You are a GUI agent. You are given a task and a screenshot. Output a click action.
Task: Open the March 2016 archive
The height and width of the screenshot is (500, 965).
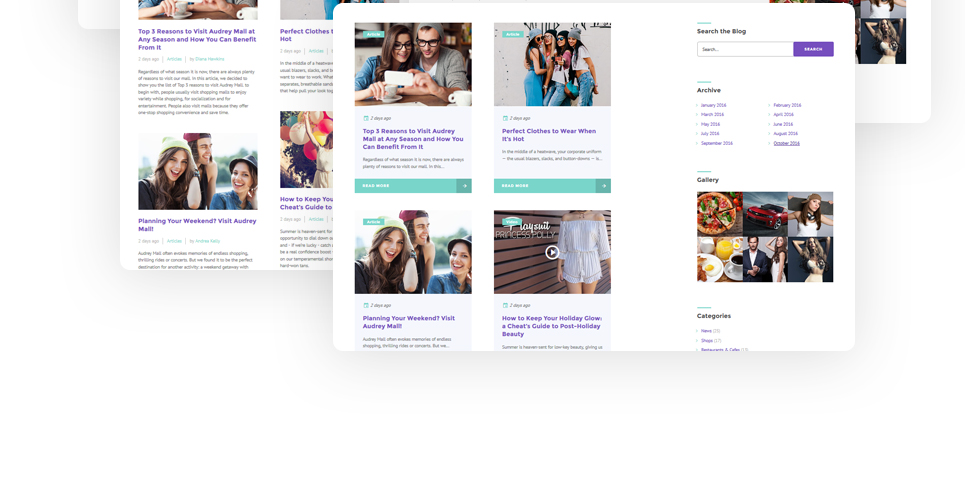point(712,115)
